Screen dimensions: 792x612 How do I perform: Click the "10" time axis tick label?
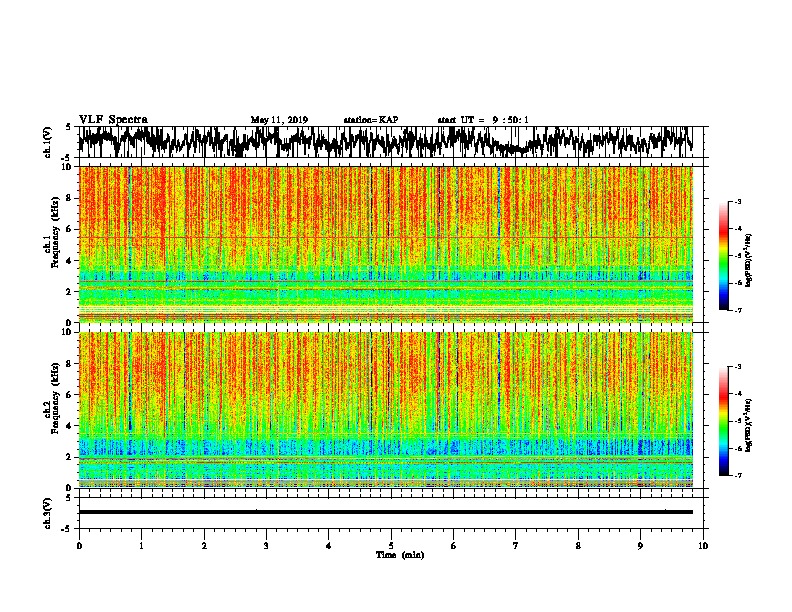tap(703, 546)
